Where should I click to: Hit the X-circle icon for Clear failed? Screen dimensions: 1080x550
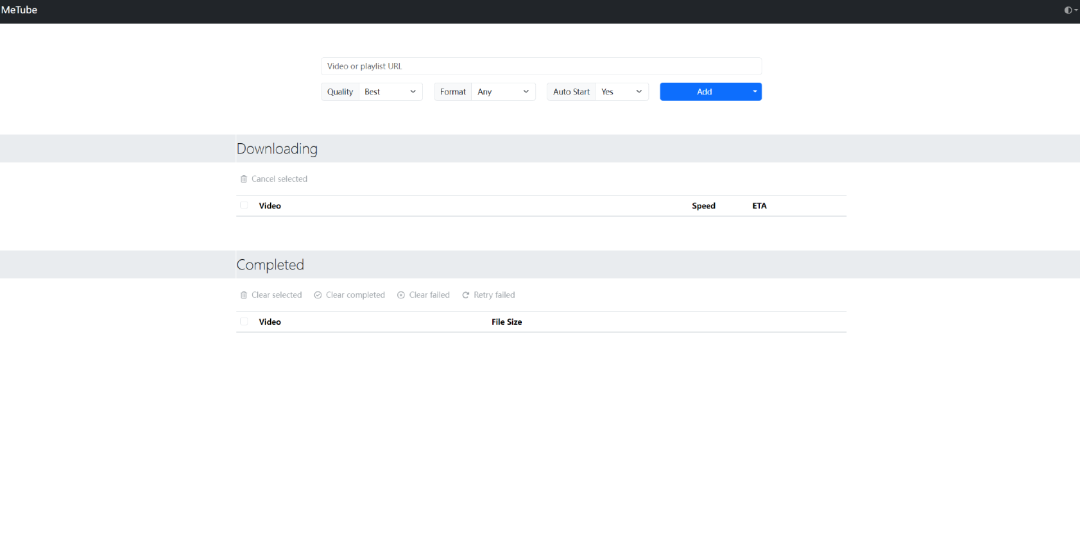[x=401, y=295]
